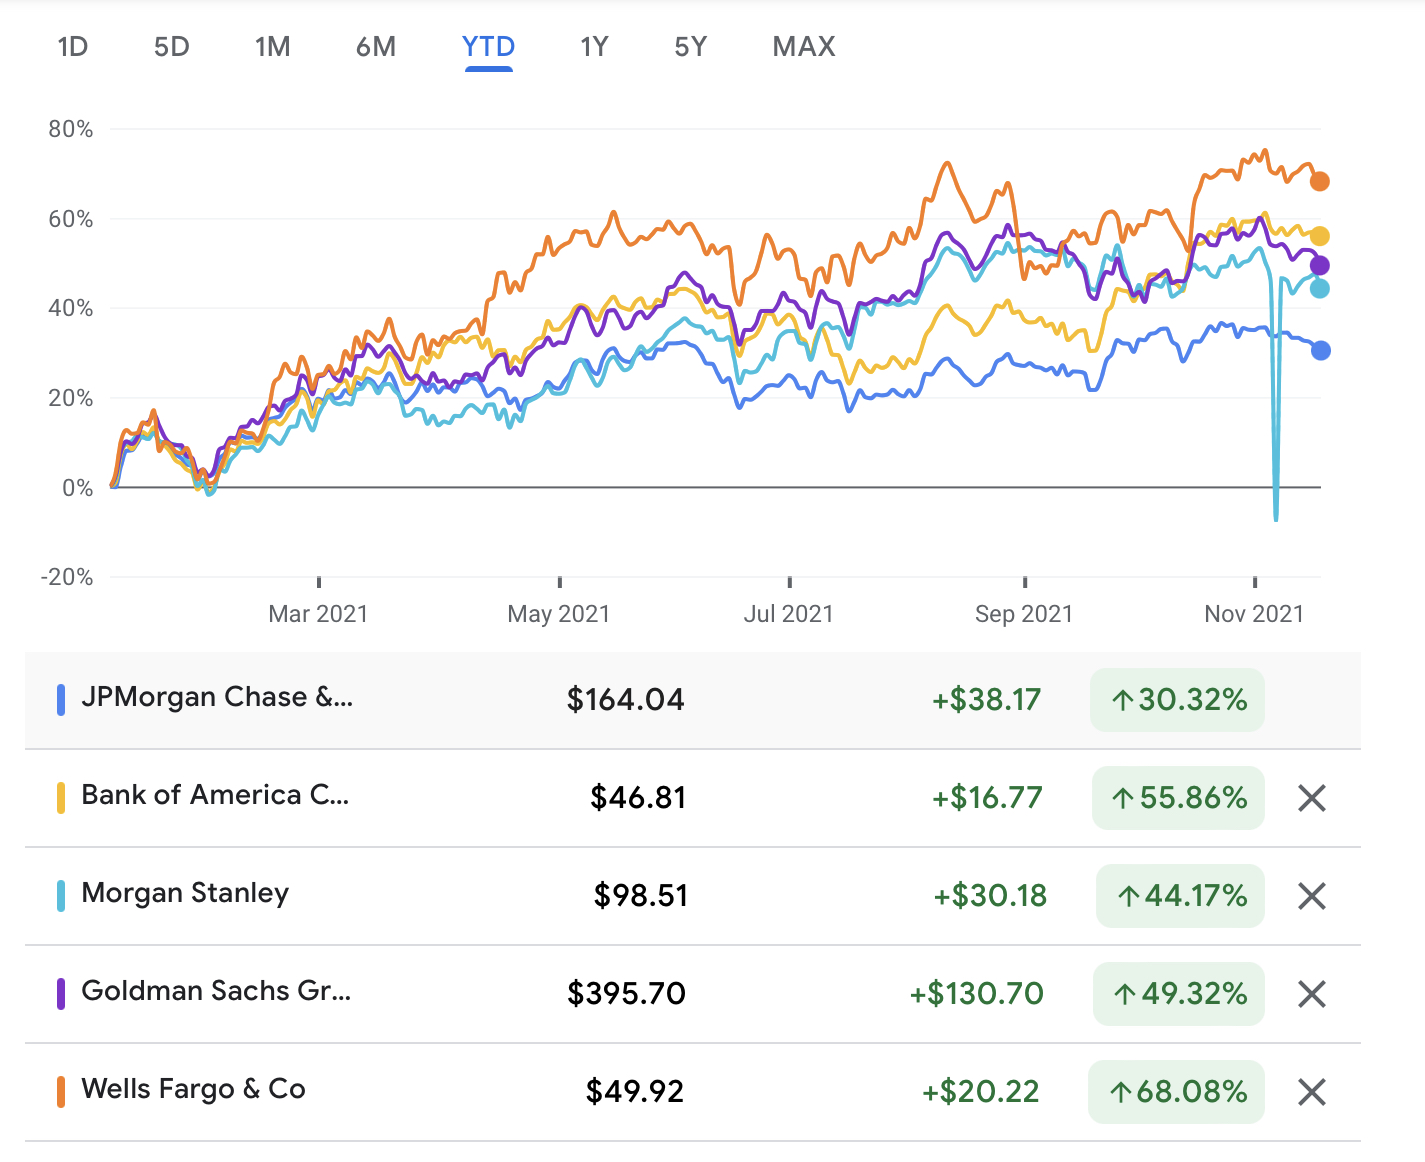Remove Goldman Sachs from comparison
Screen dimensions: 1425x1162
pyautogui.click(x=1311, y=994)
